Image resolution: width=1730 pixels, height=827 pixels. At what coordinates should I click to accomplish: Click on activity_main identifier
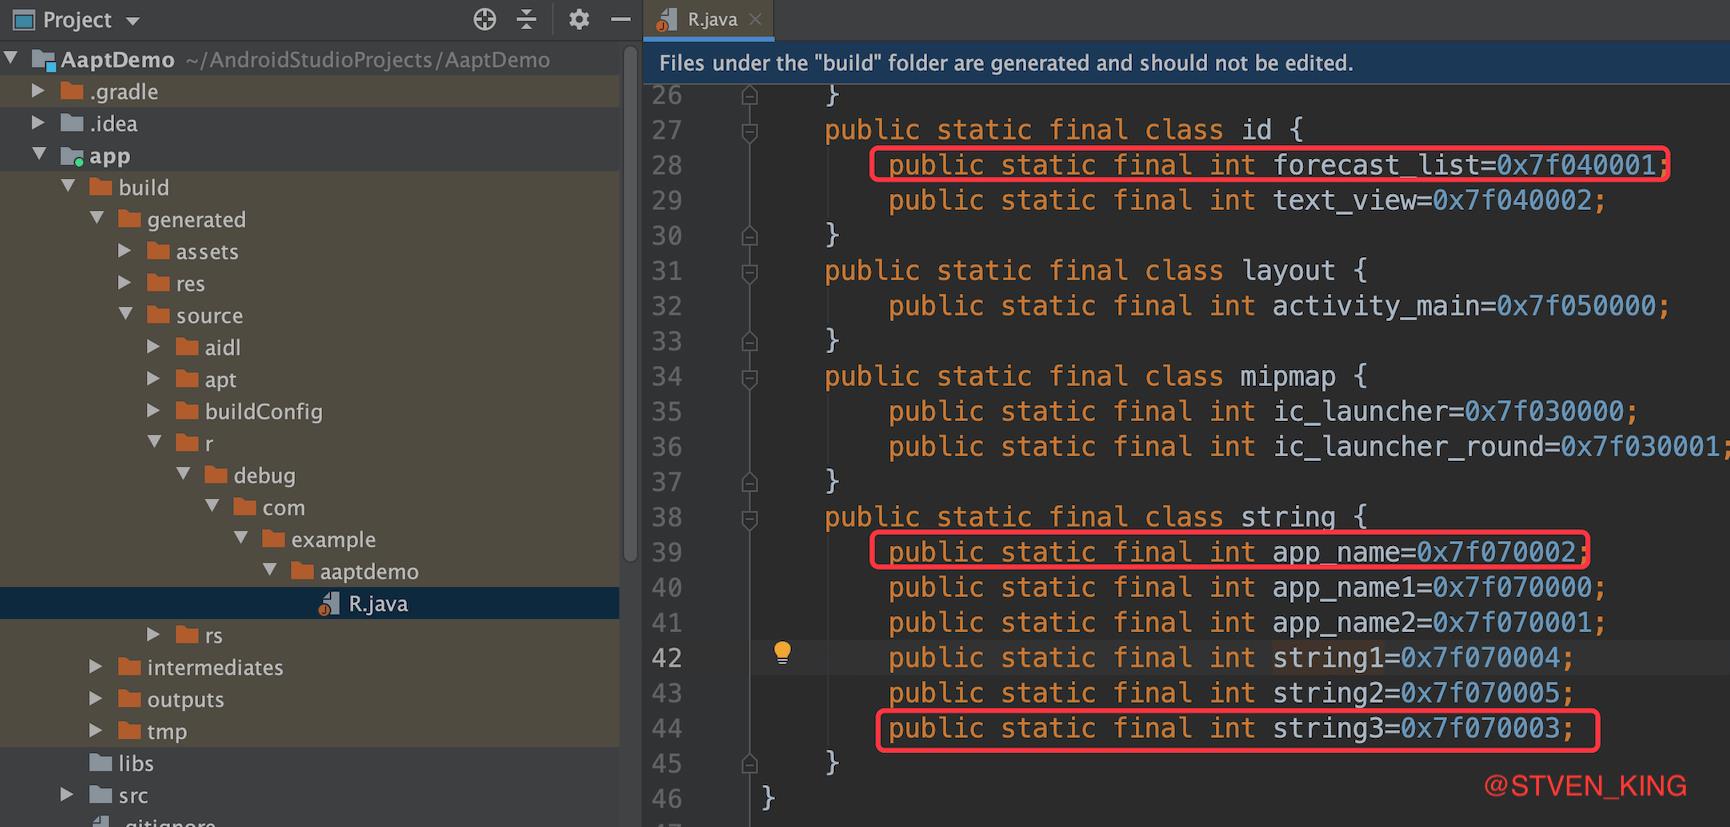[x=1376, y=306]
